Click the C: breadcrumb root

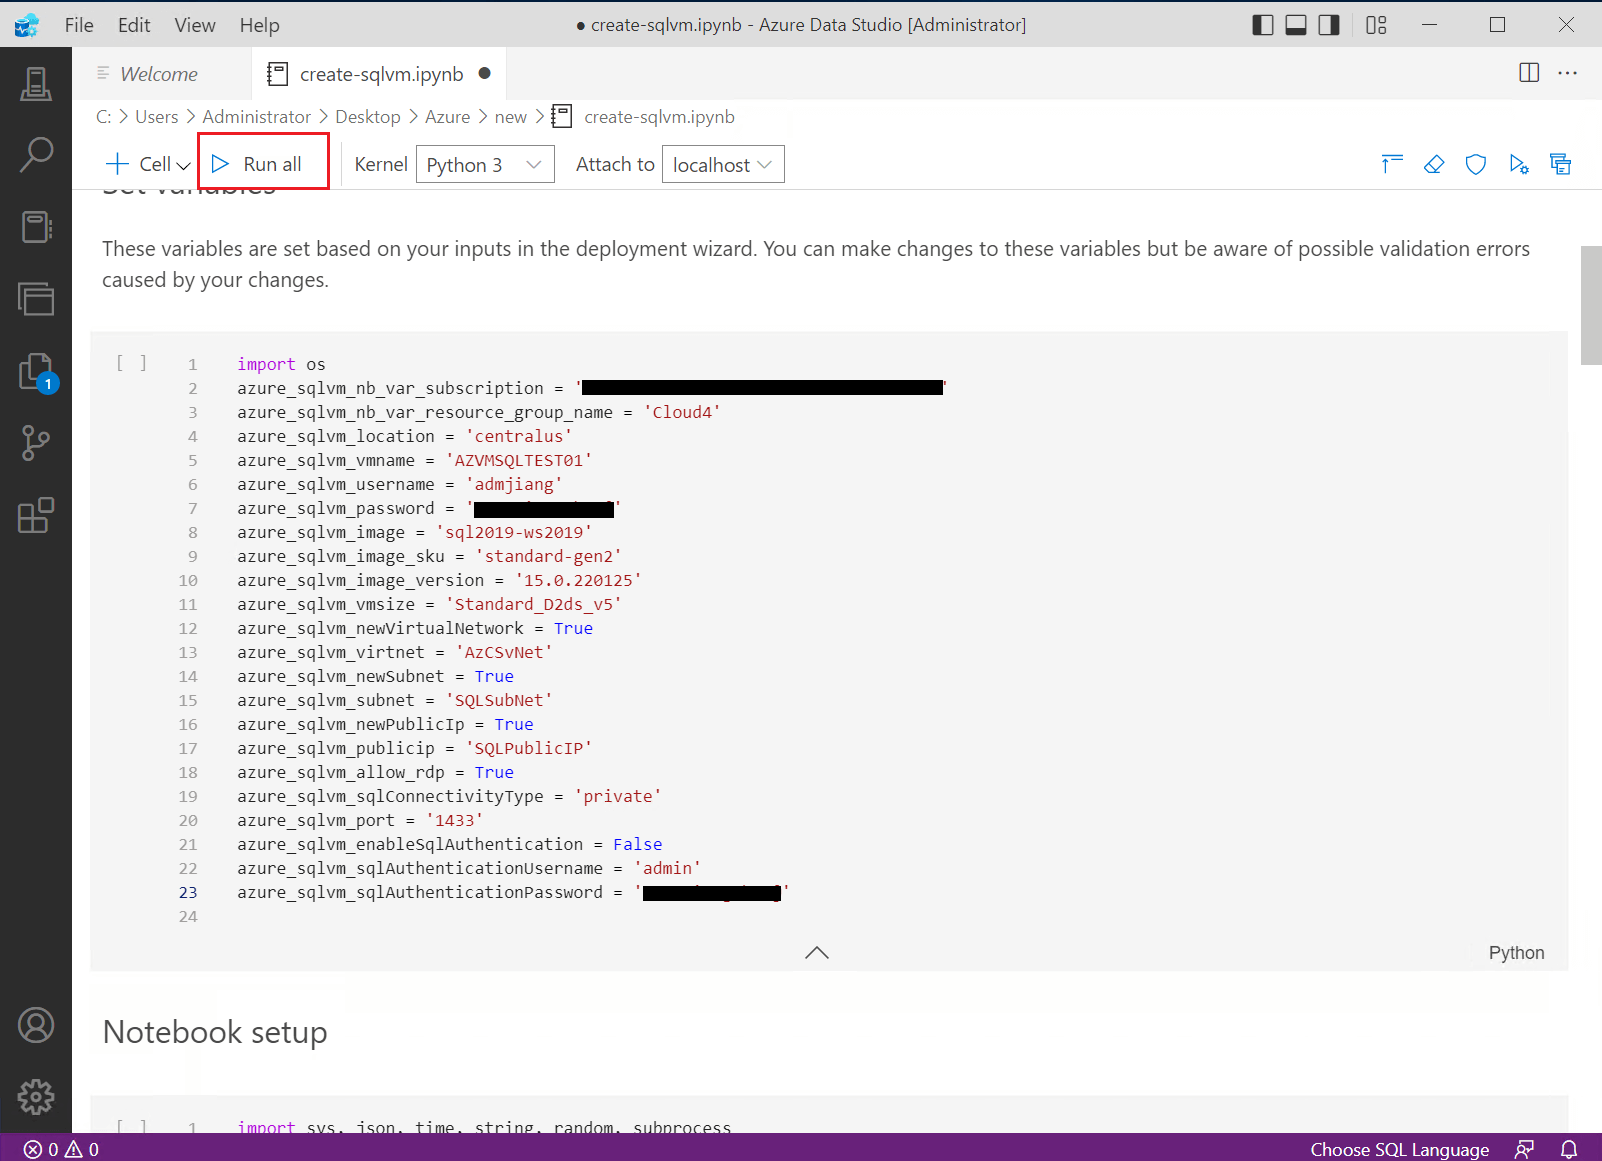click(x=103, y=117)
